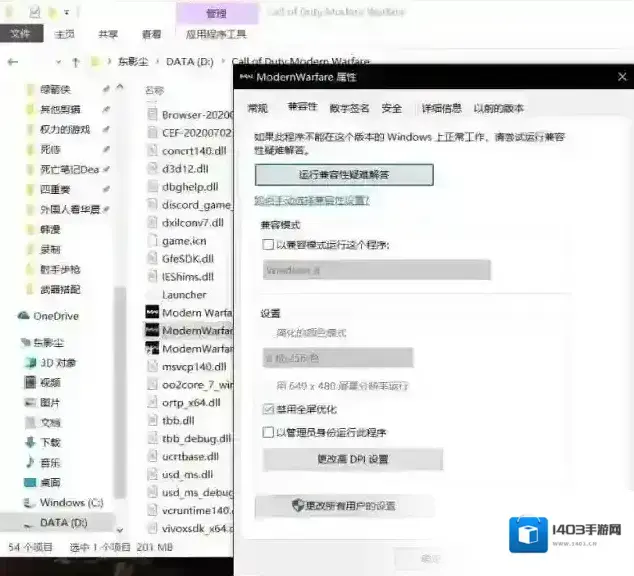Select 武器搭配 folder in navigation pane
Image resolution: width=634 pixels, height=576 pixels.
(x=60, y=289)
